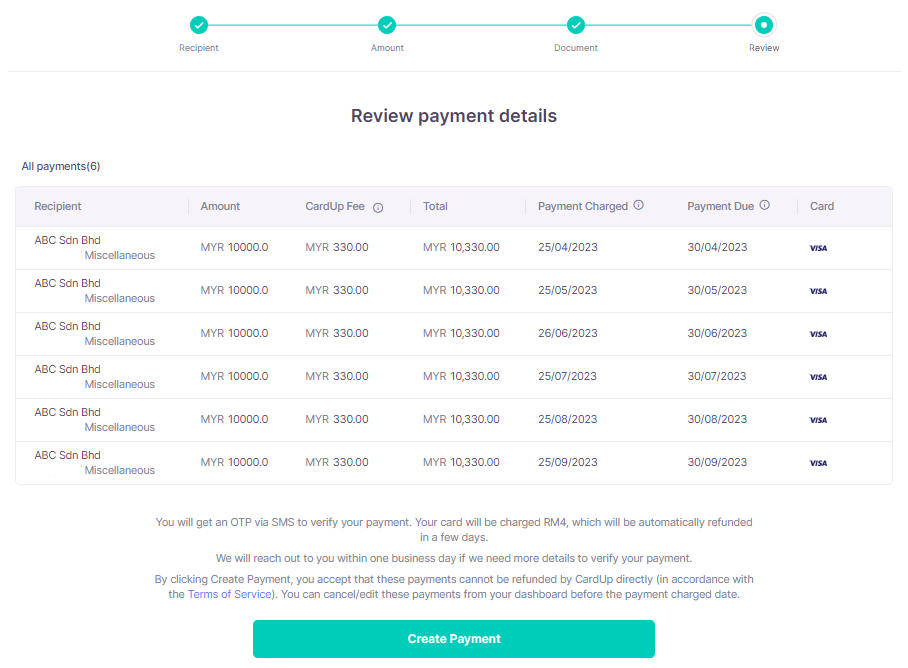Image resolution: width=908 pixels, height=668 pixels.
Task: Open the Recipient step tab
Action: tap(198, 47)
